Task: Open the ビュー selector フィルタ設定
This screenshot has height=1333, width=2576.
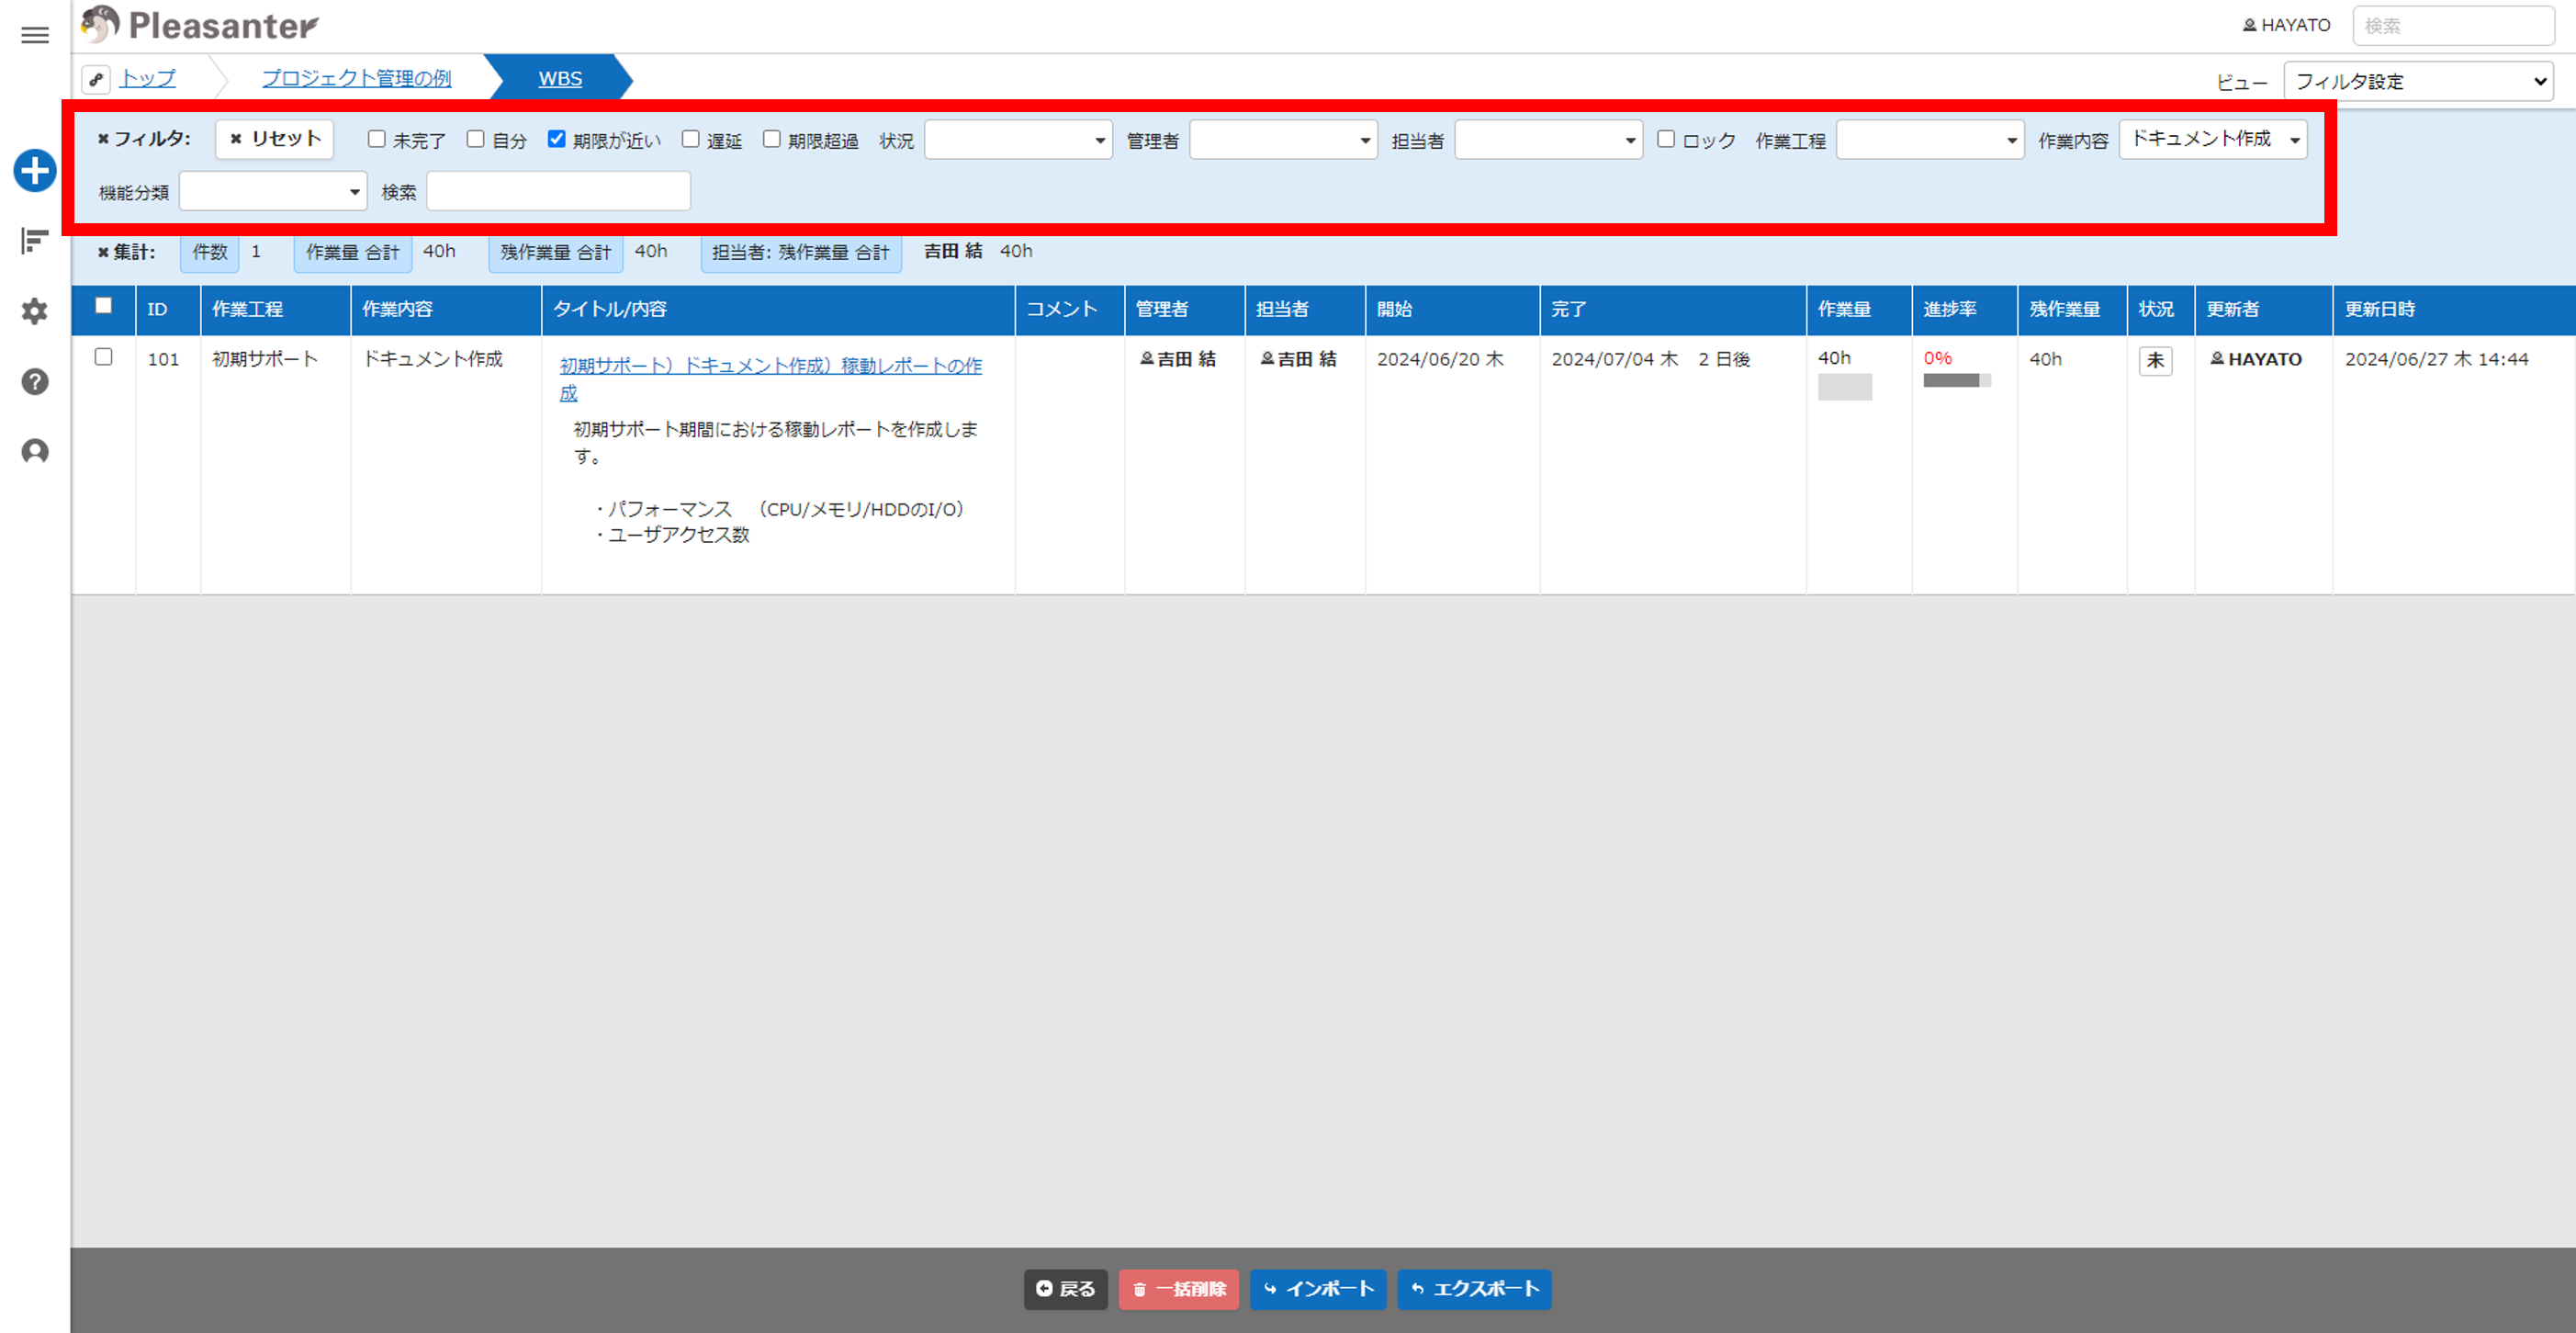Action: (2418, 81)
